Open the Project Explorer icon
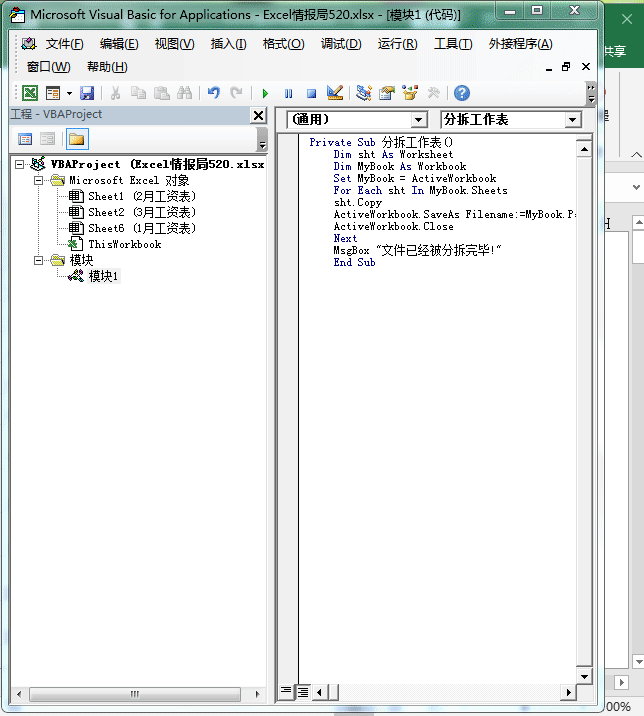The width and height of the screenshot is (644, 716). 364,93
